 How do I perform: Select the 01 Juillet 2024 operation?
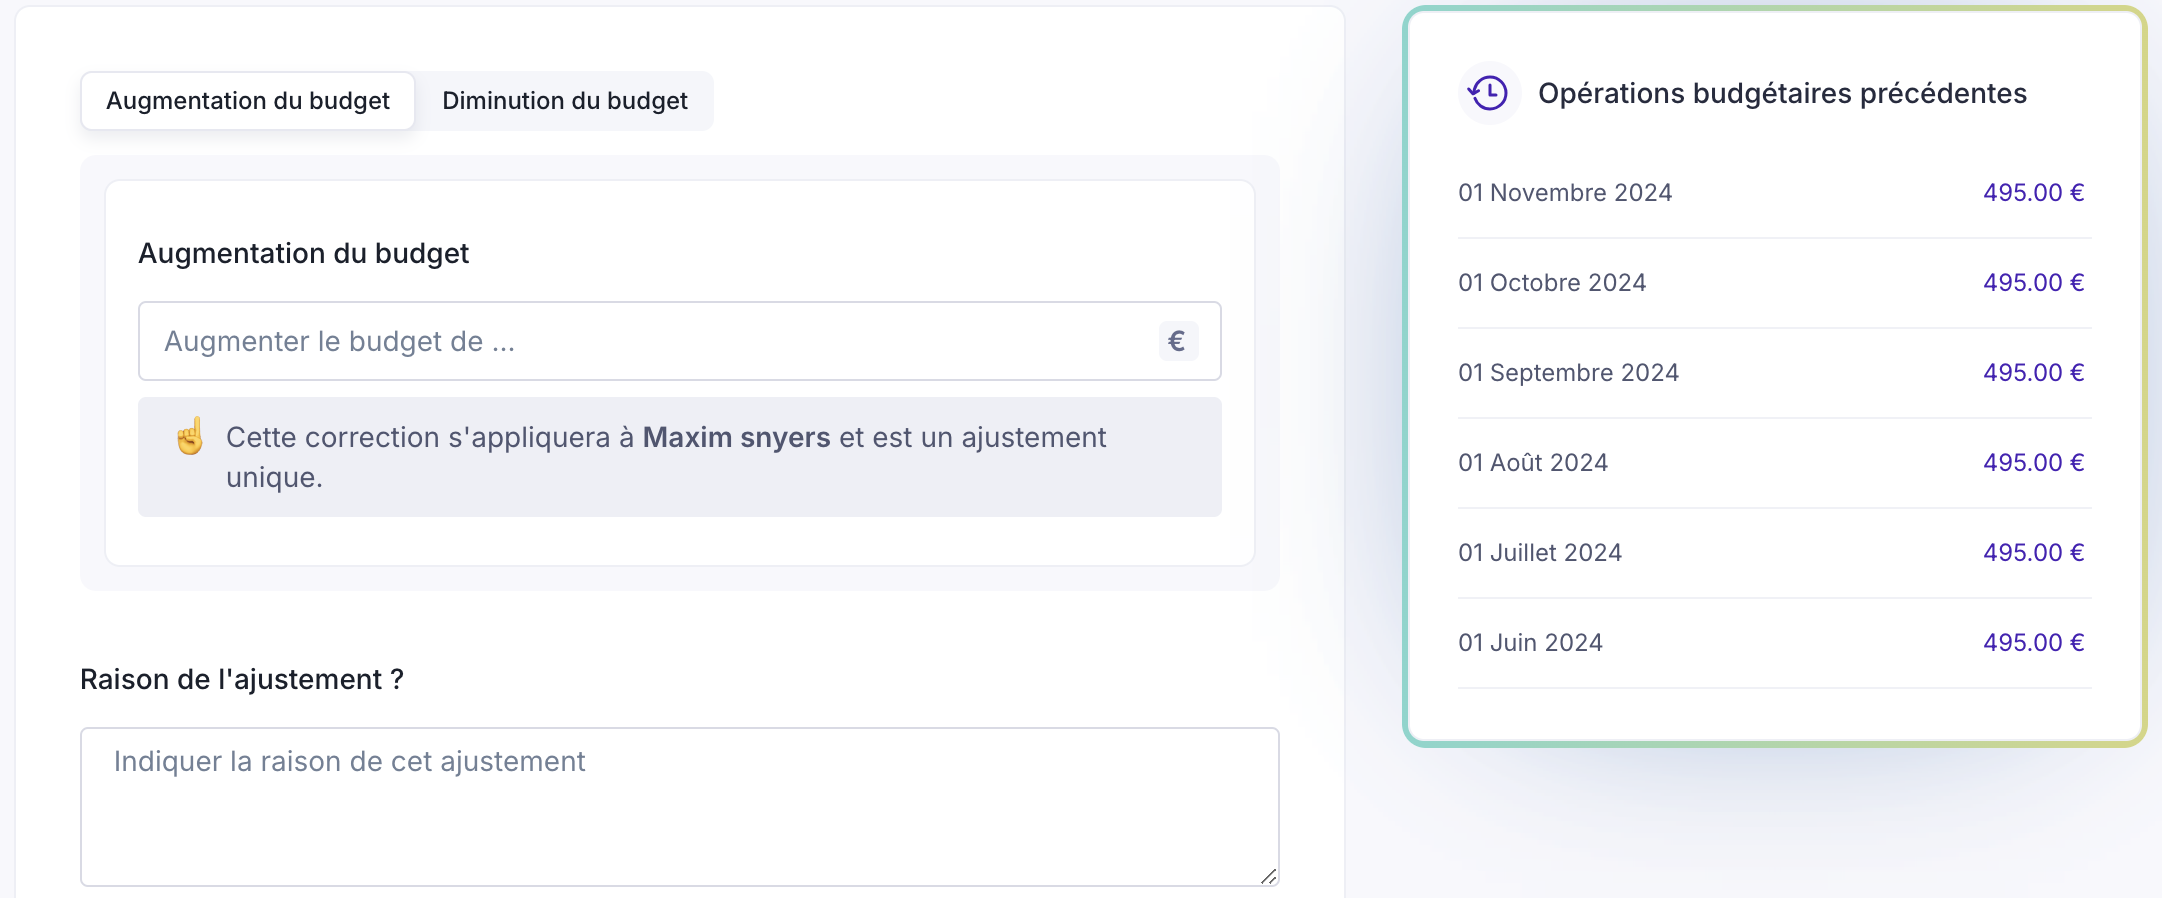tap(1540, 553)
